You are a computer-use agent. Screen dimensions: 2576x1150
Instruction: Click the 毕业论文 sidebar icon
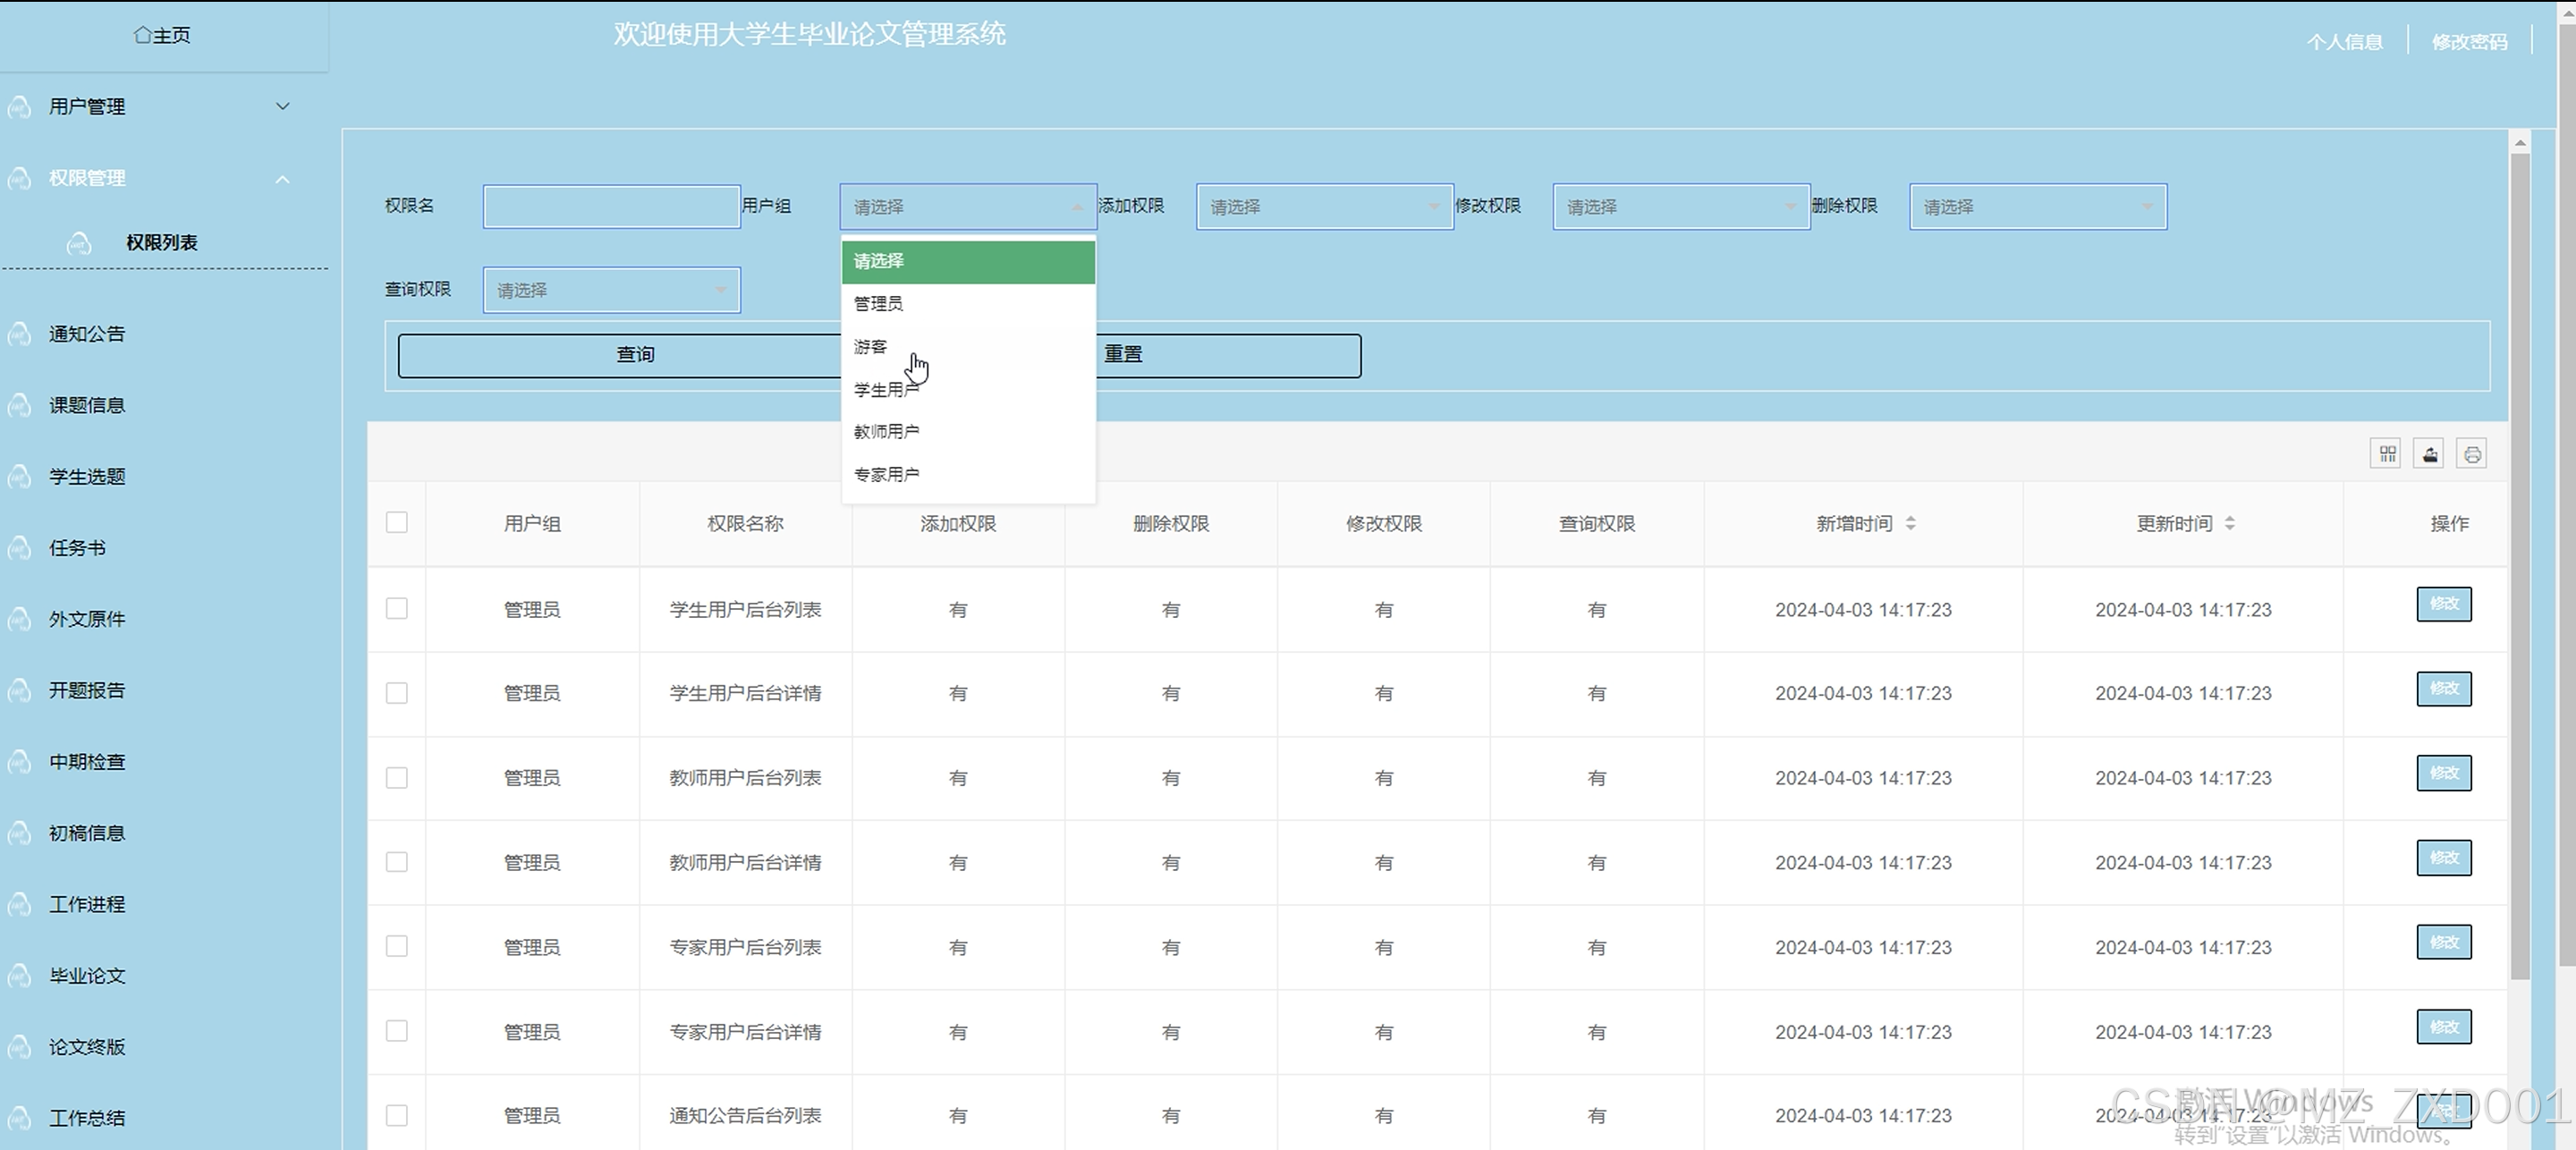[19, 976]
